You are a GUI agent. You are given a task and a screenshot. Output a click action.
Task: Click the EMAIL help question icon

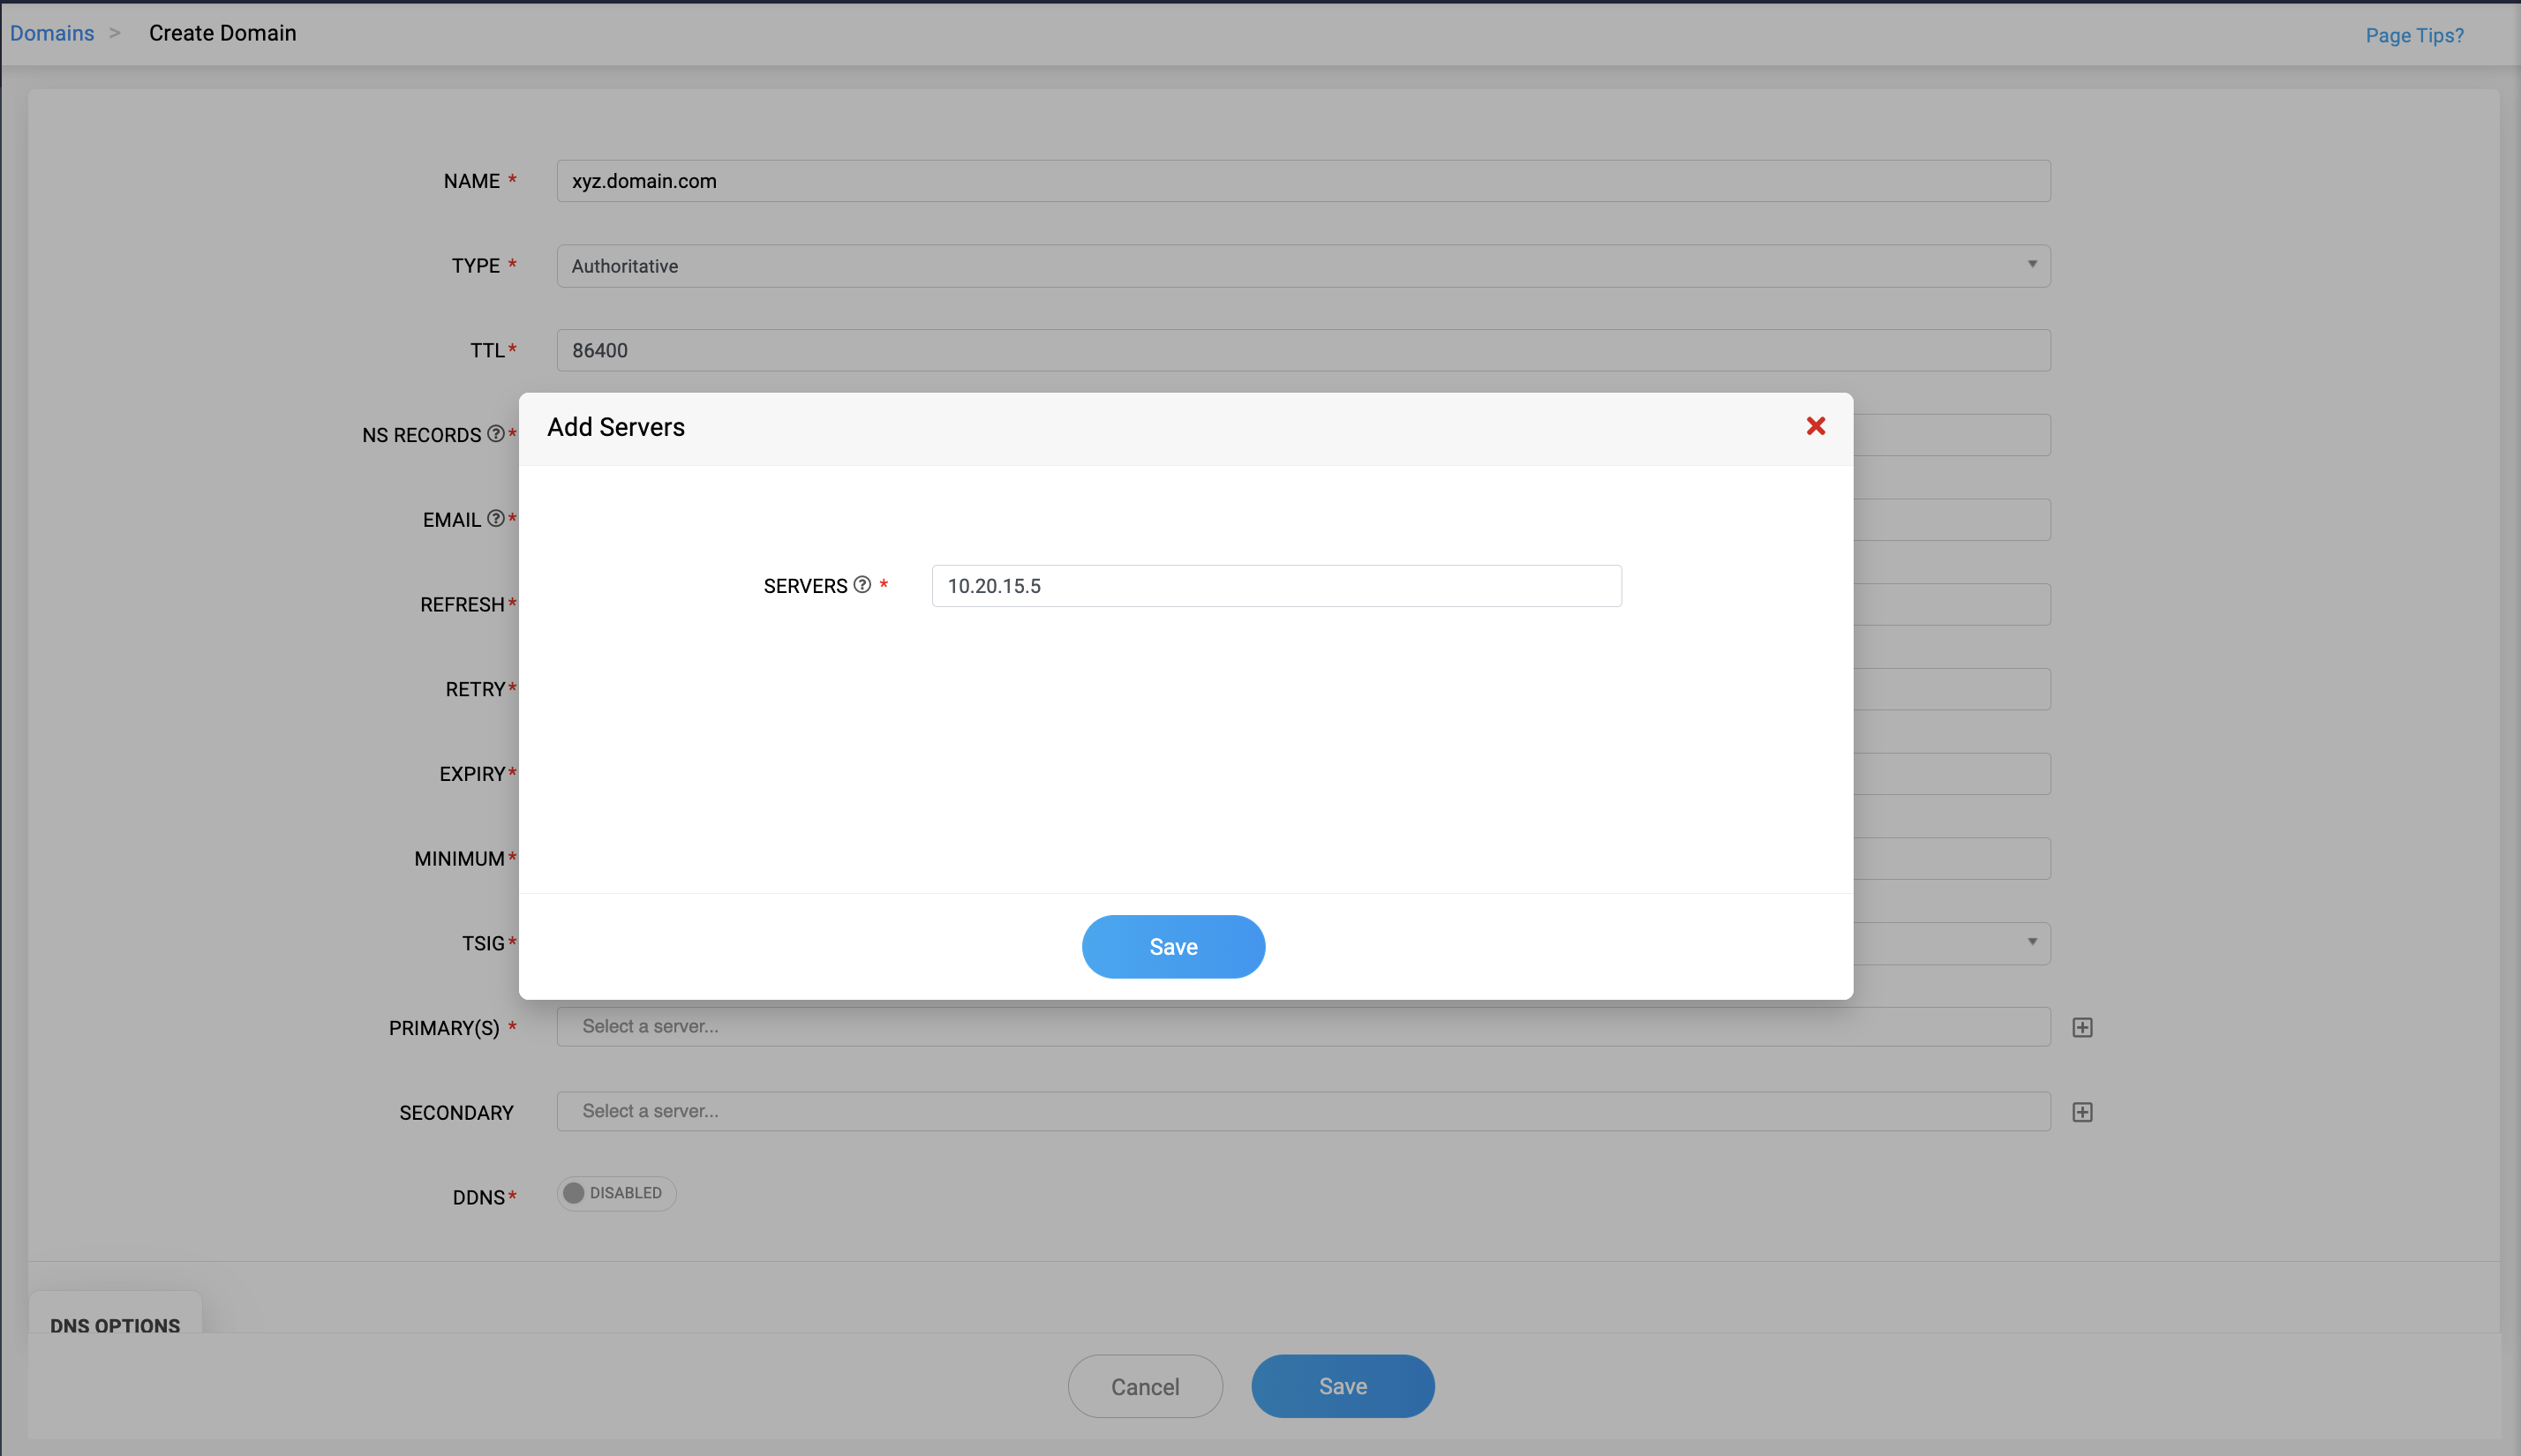point(495,519)
